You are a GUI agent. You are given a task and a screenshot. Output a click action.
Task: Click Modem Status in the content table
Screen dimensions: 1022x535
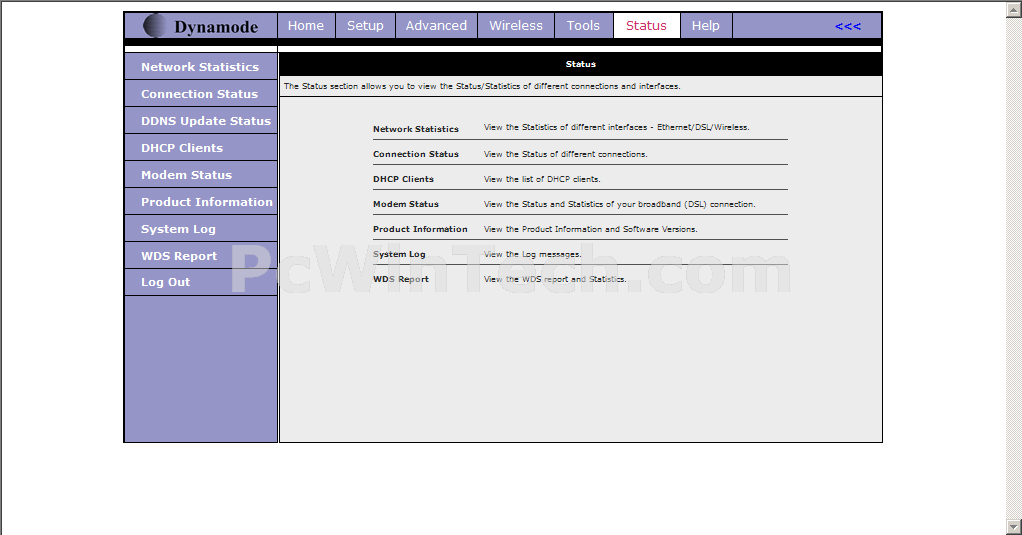[x=406, y=204]
